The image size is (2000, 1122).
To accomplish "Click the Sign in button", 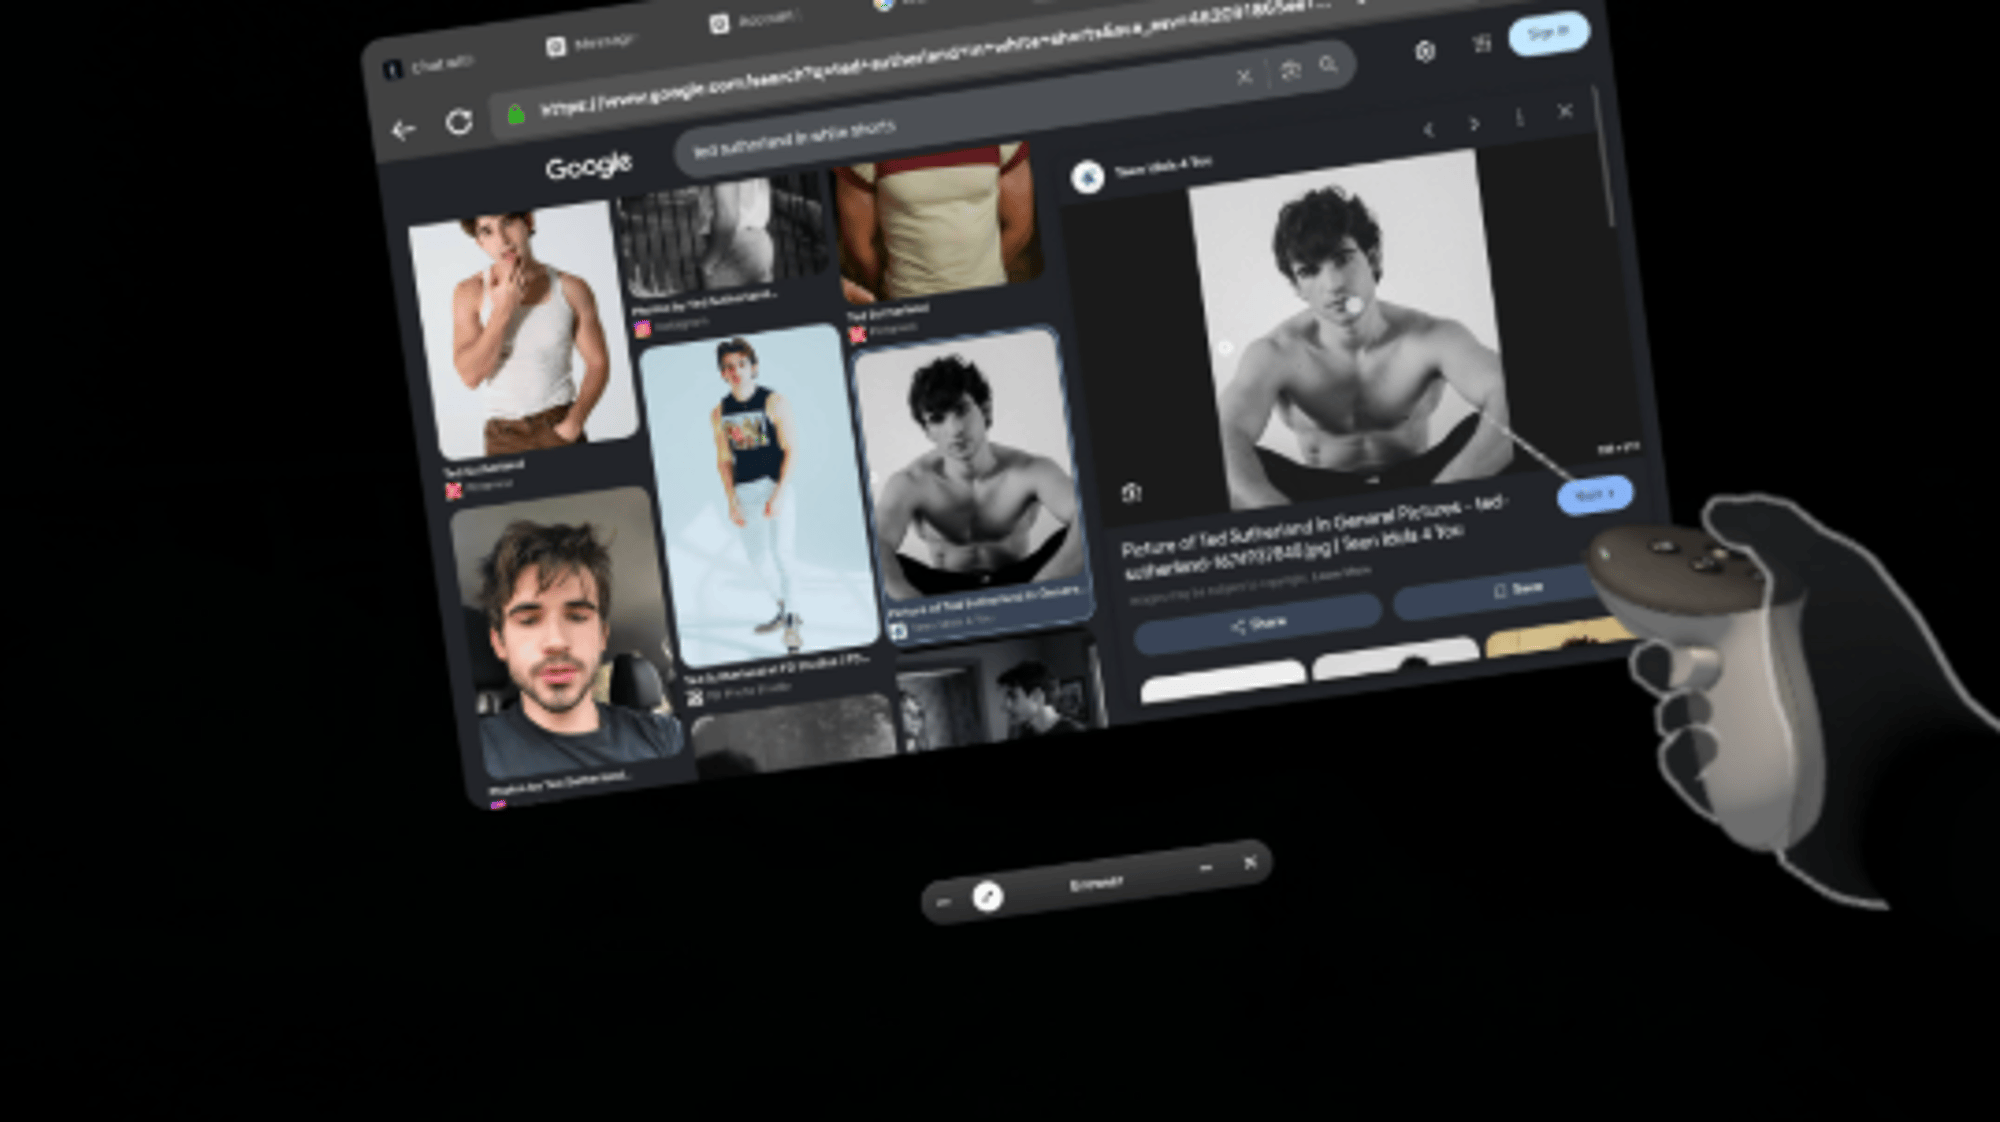I will pos(1548,34).
